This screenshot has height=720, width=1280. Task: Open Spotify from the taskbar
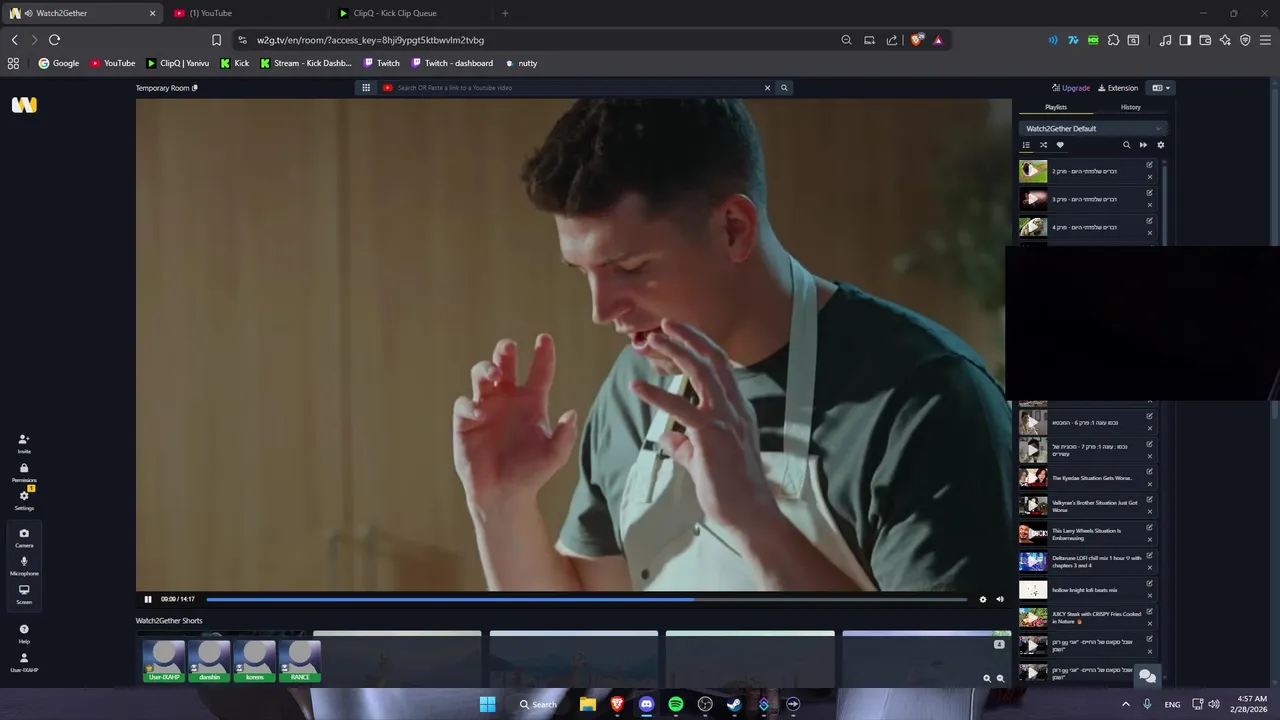click(676, 704)
